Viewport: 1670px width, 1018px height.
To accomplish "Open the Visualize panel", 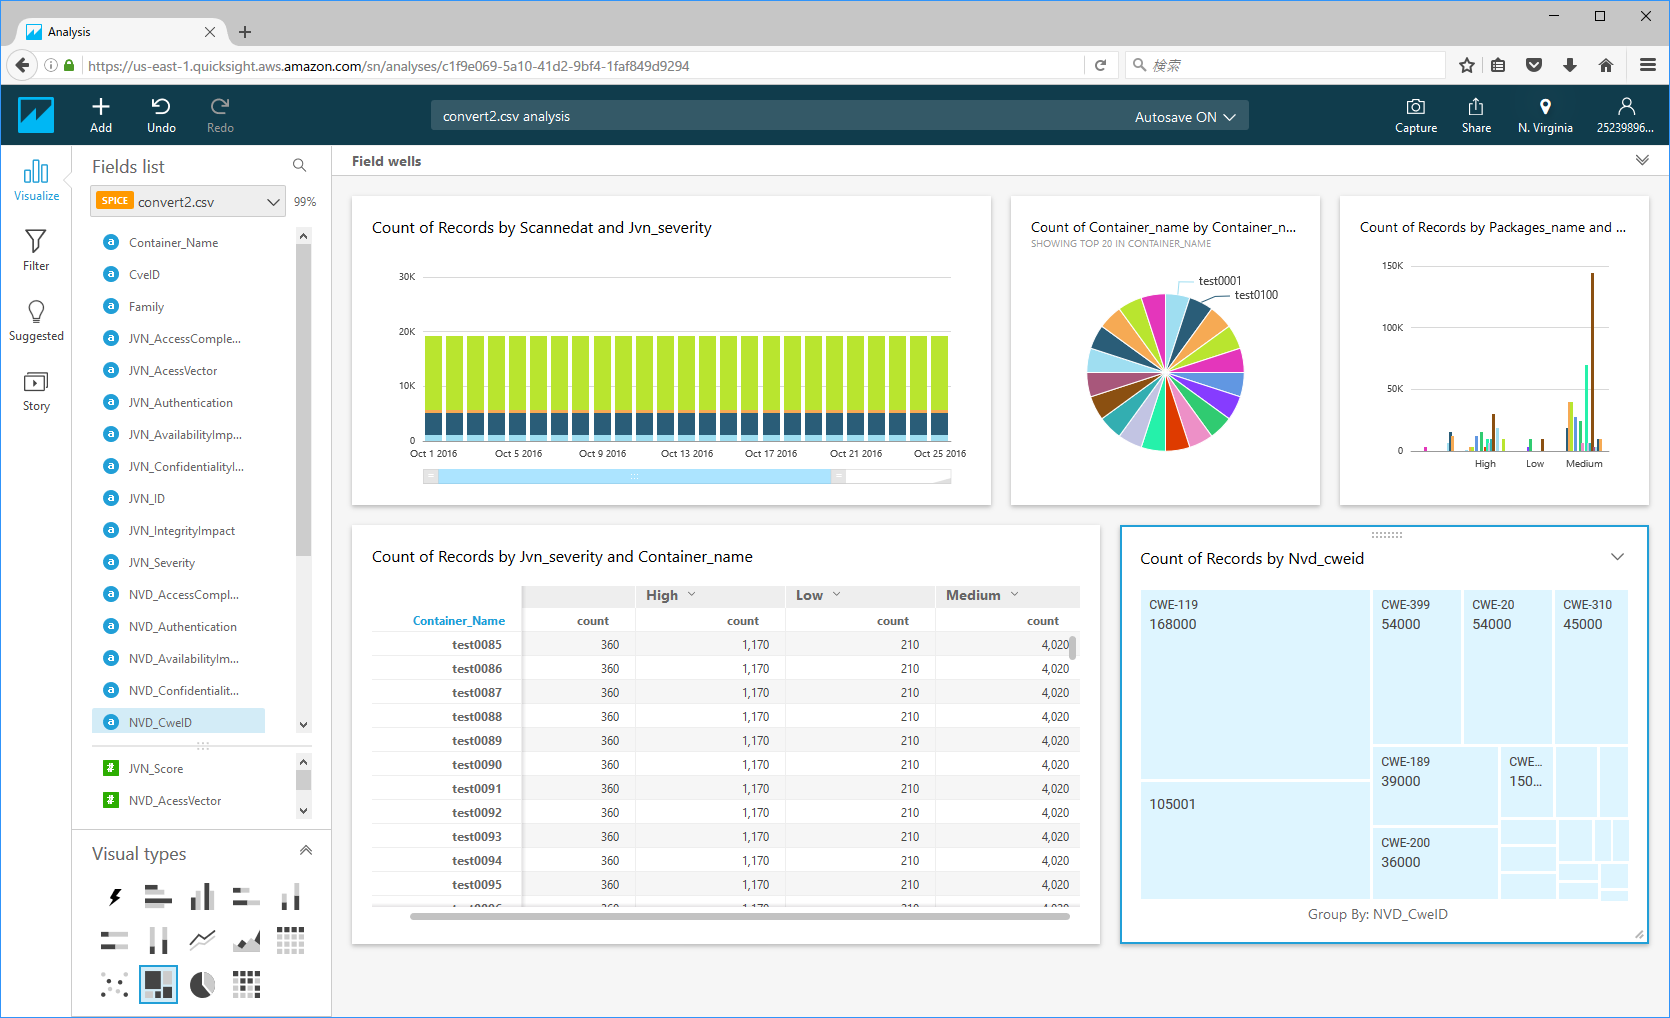I will tap(36, 180).
